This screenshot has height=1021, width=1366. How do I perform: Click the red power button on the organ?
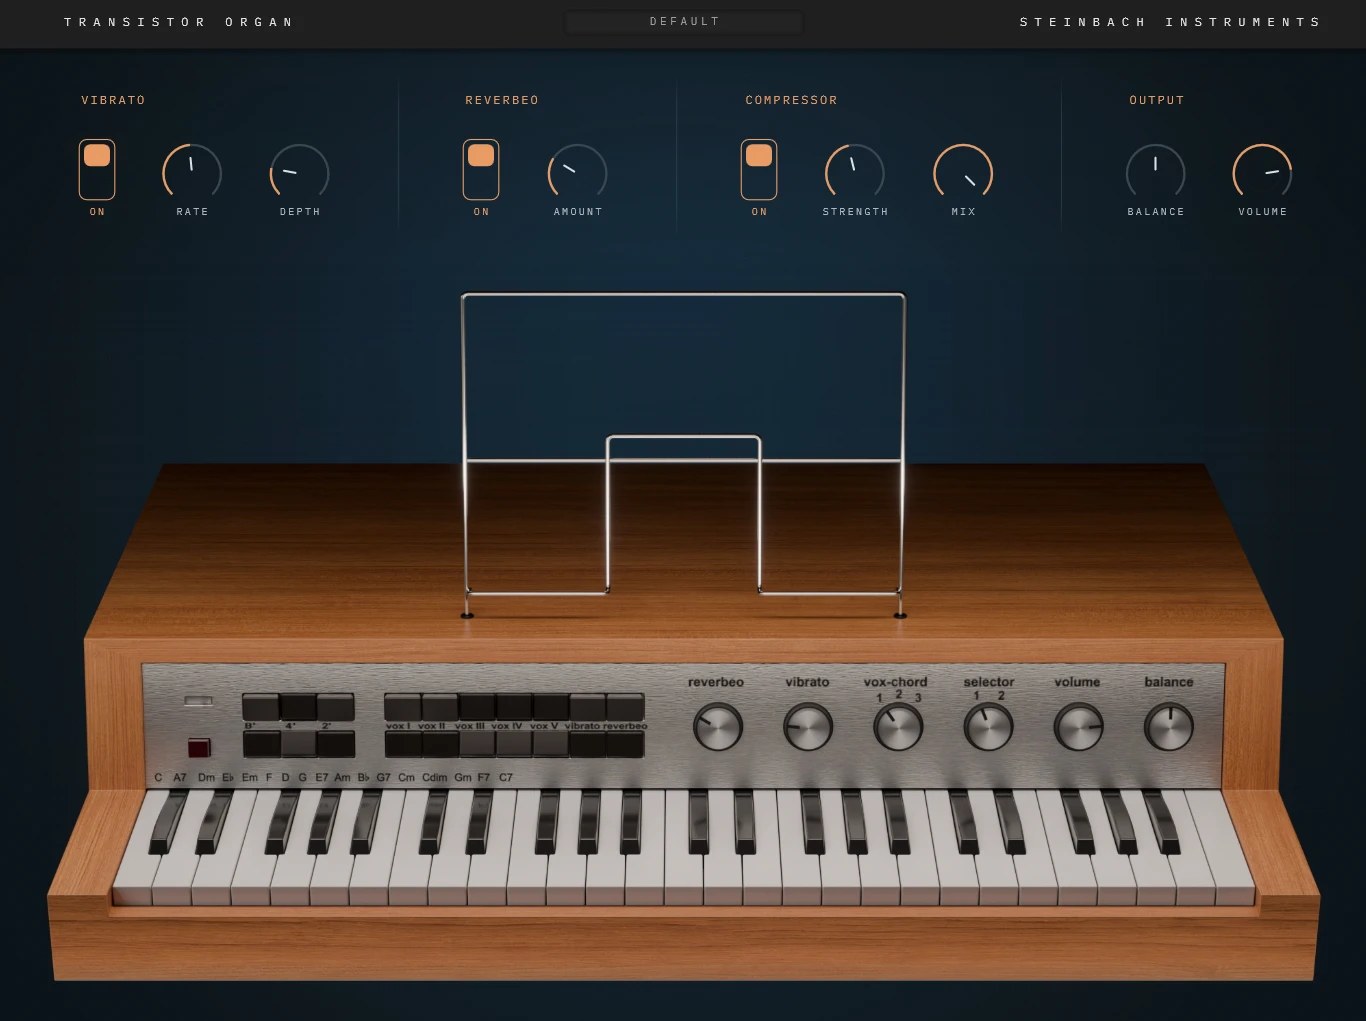pyautogui.click(x=199, y=747)
